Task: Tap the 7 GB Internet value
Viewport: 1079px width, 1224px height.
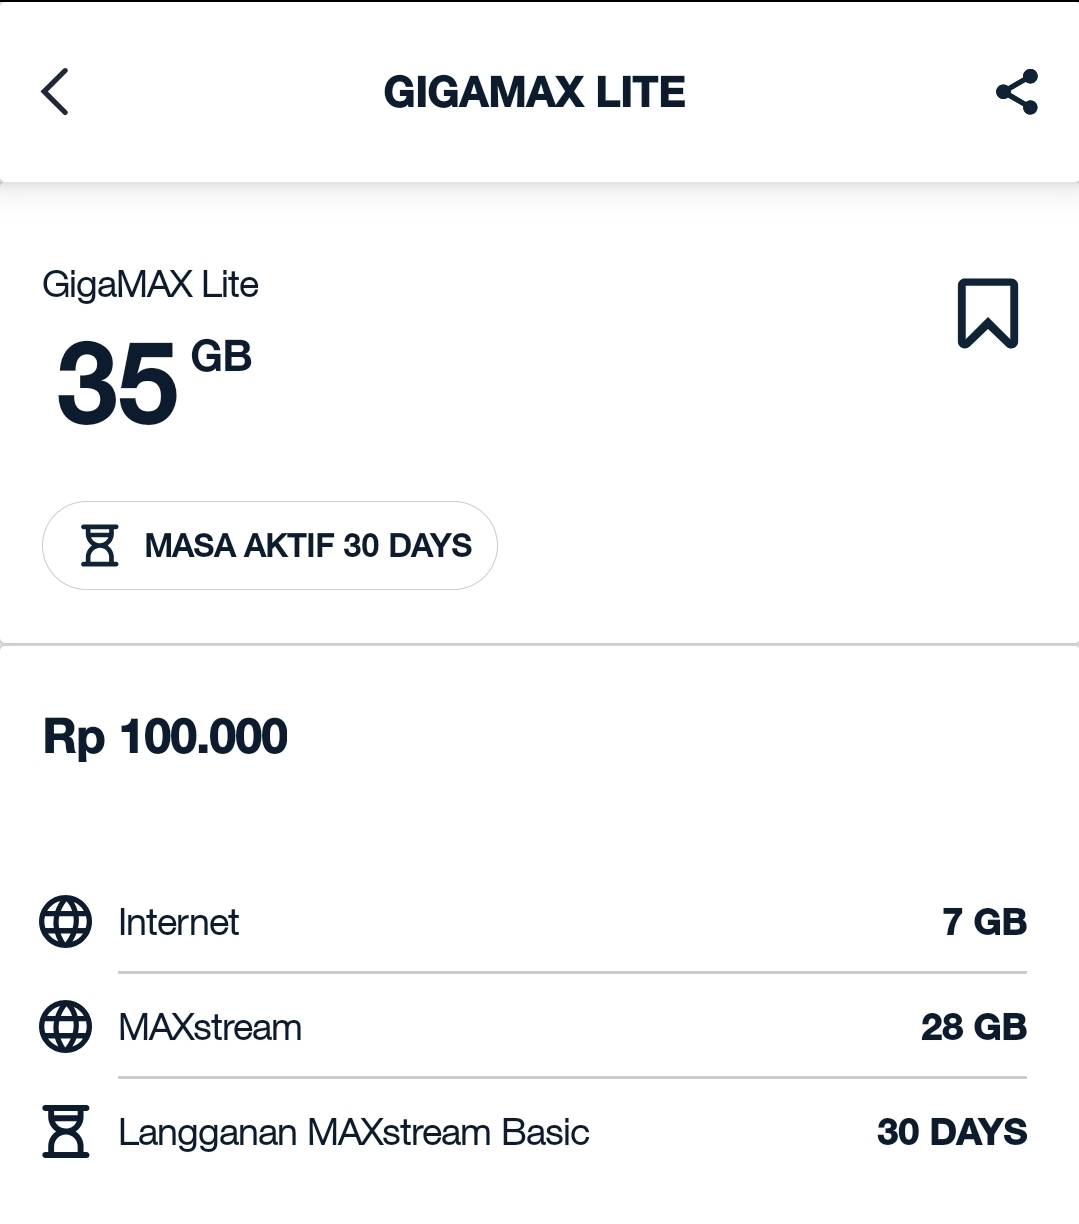Action: click(984, 922)
